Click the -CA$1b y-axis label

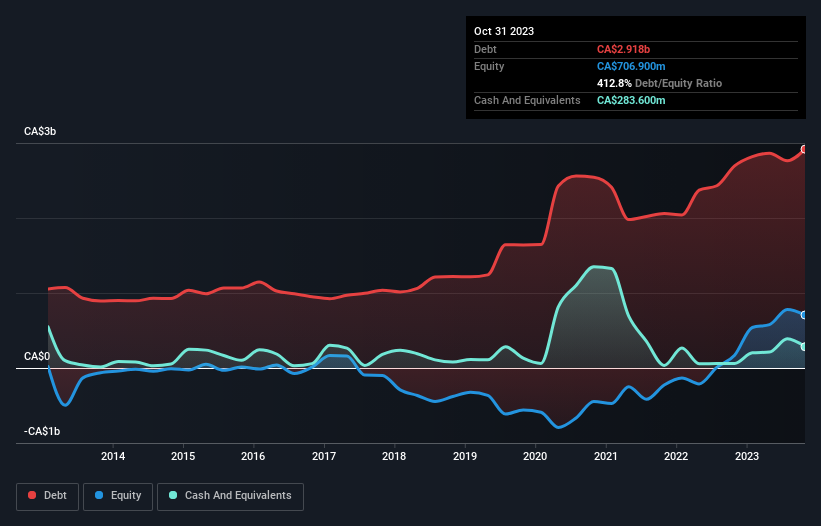[x=42, y=431]
